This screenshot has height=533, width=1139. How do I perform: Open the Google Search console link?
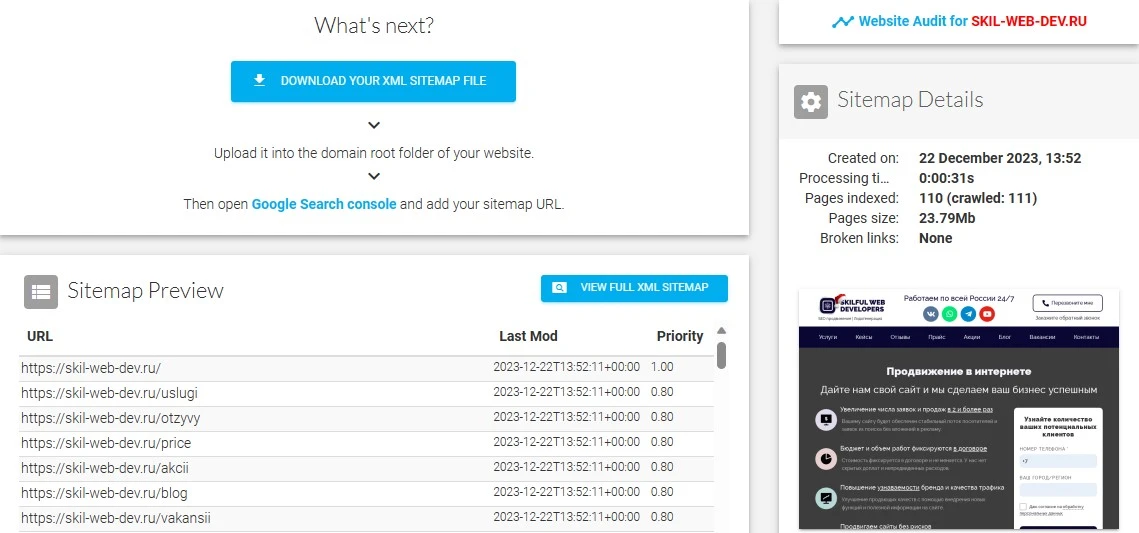[324, 204]
